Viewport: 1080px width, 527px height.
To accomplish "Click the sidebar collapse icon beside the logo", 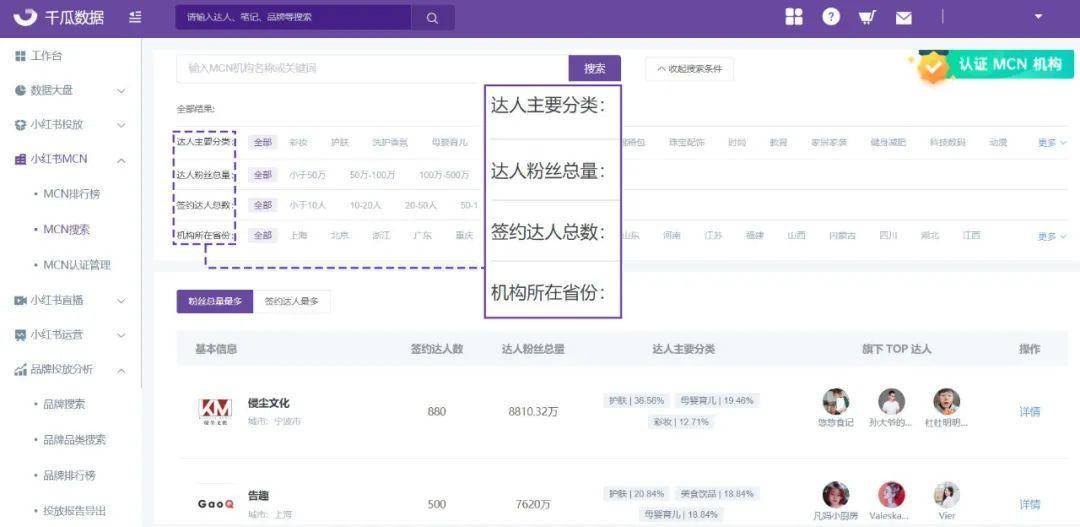I will point(136,17).
